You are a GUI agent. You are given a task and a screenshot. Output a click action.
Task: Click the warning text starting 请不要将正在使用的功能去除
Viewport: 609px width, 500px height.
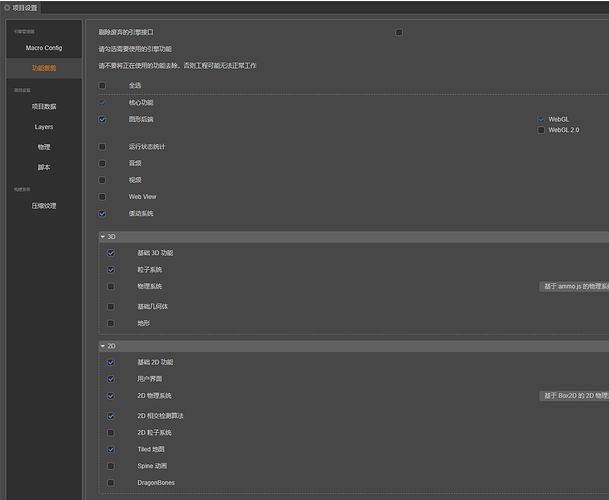[x=177, y=66]
